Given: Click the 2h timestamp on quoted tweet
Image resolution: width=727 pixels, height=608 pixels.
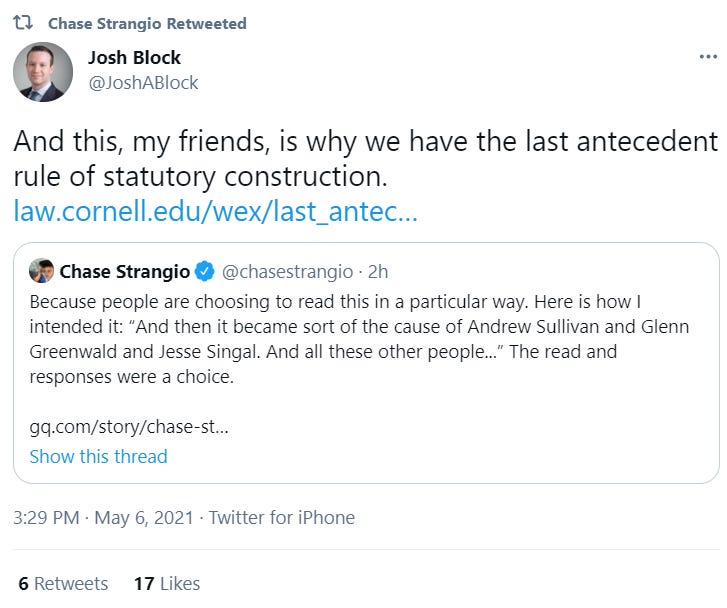Looking at the screenshot, I should point(378,271).
